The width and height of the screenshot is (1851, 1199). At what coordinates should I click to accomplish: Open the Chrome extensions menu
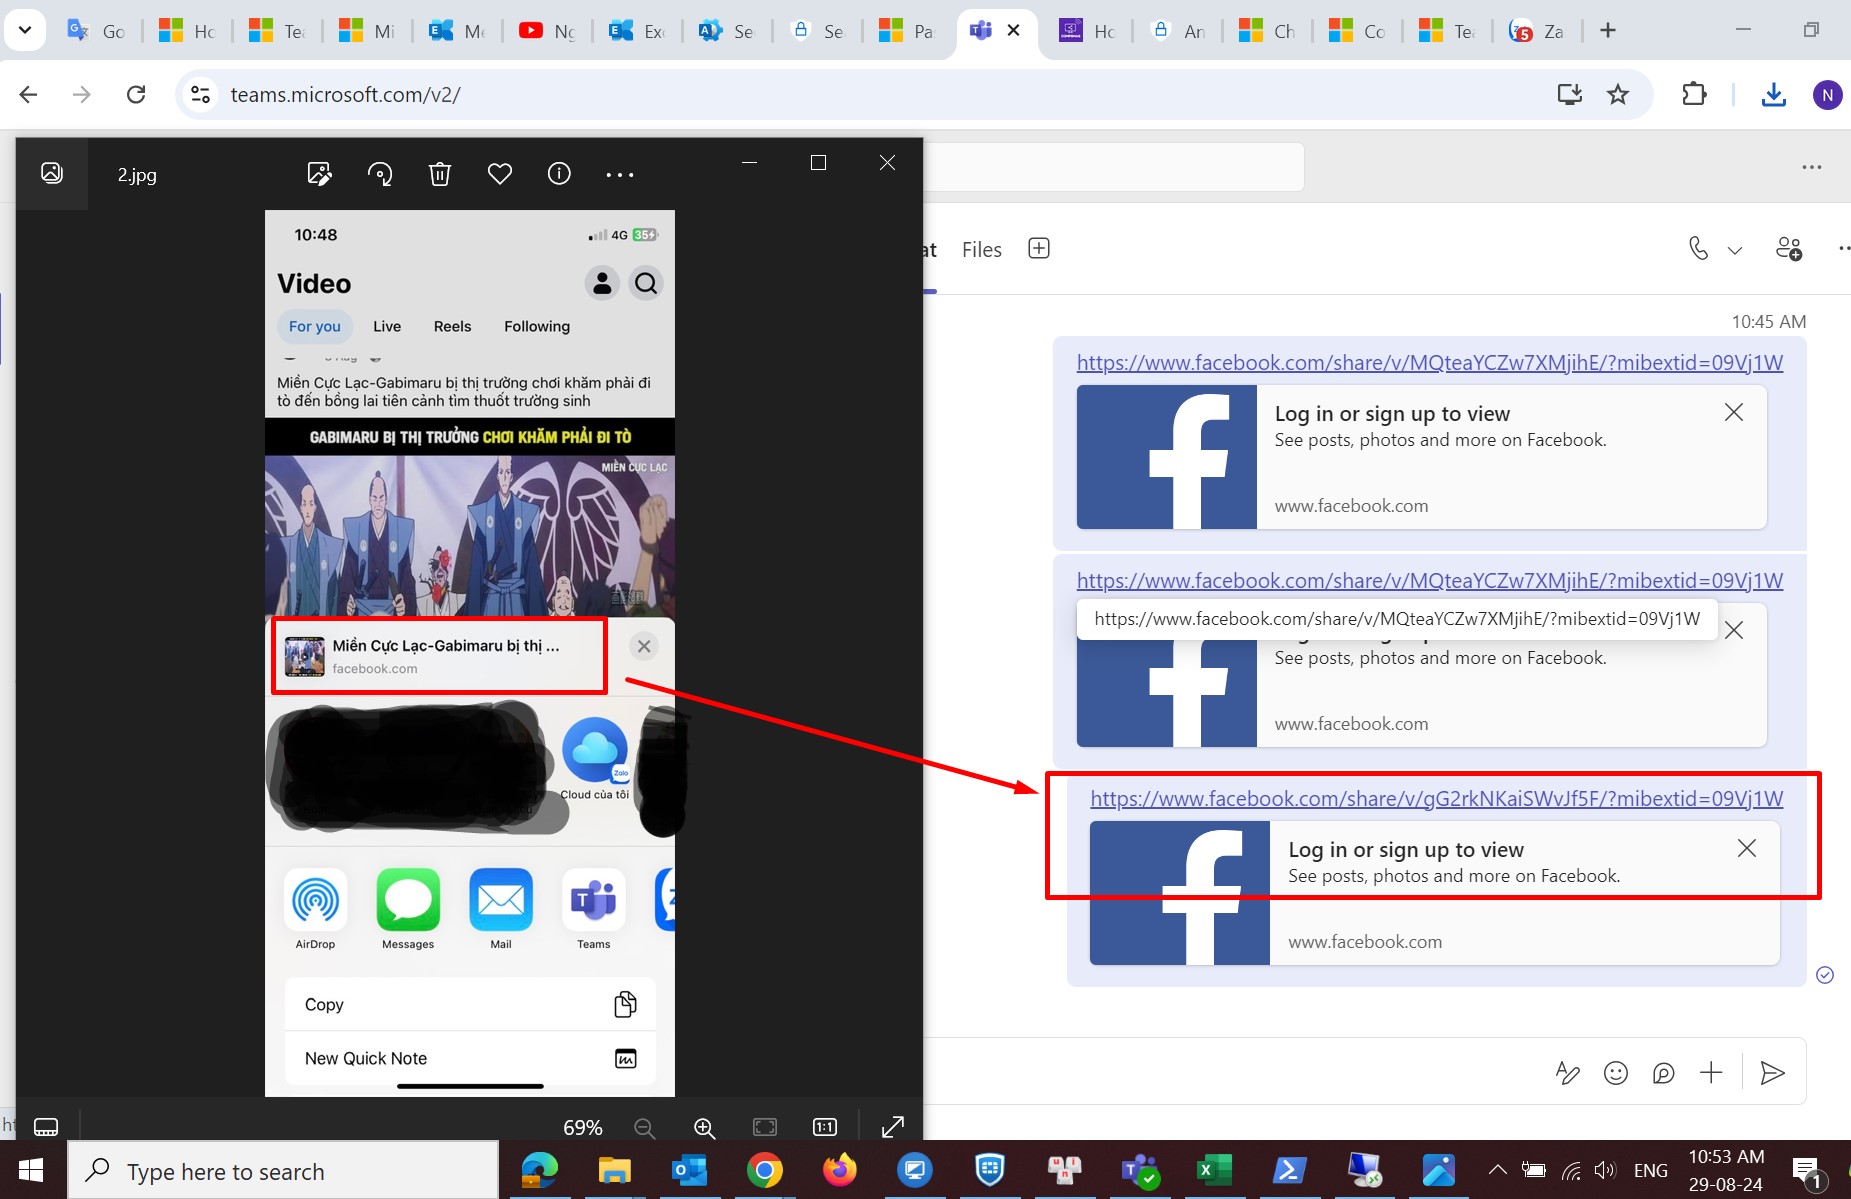tap(1694, 95)
